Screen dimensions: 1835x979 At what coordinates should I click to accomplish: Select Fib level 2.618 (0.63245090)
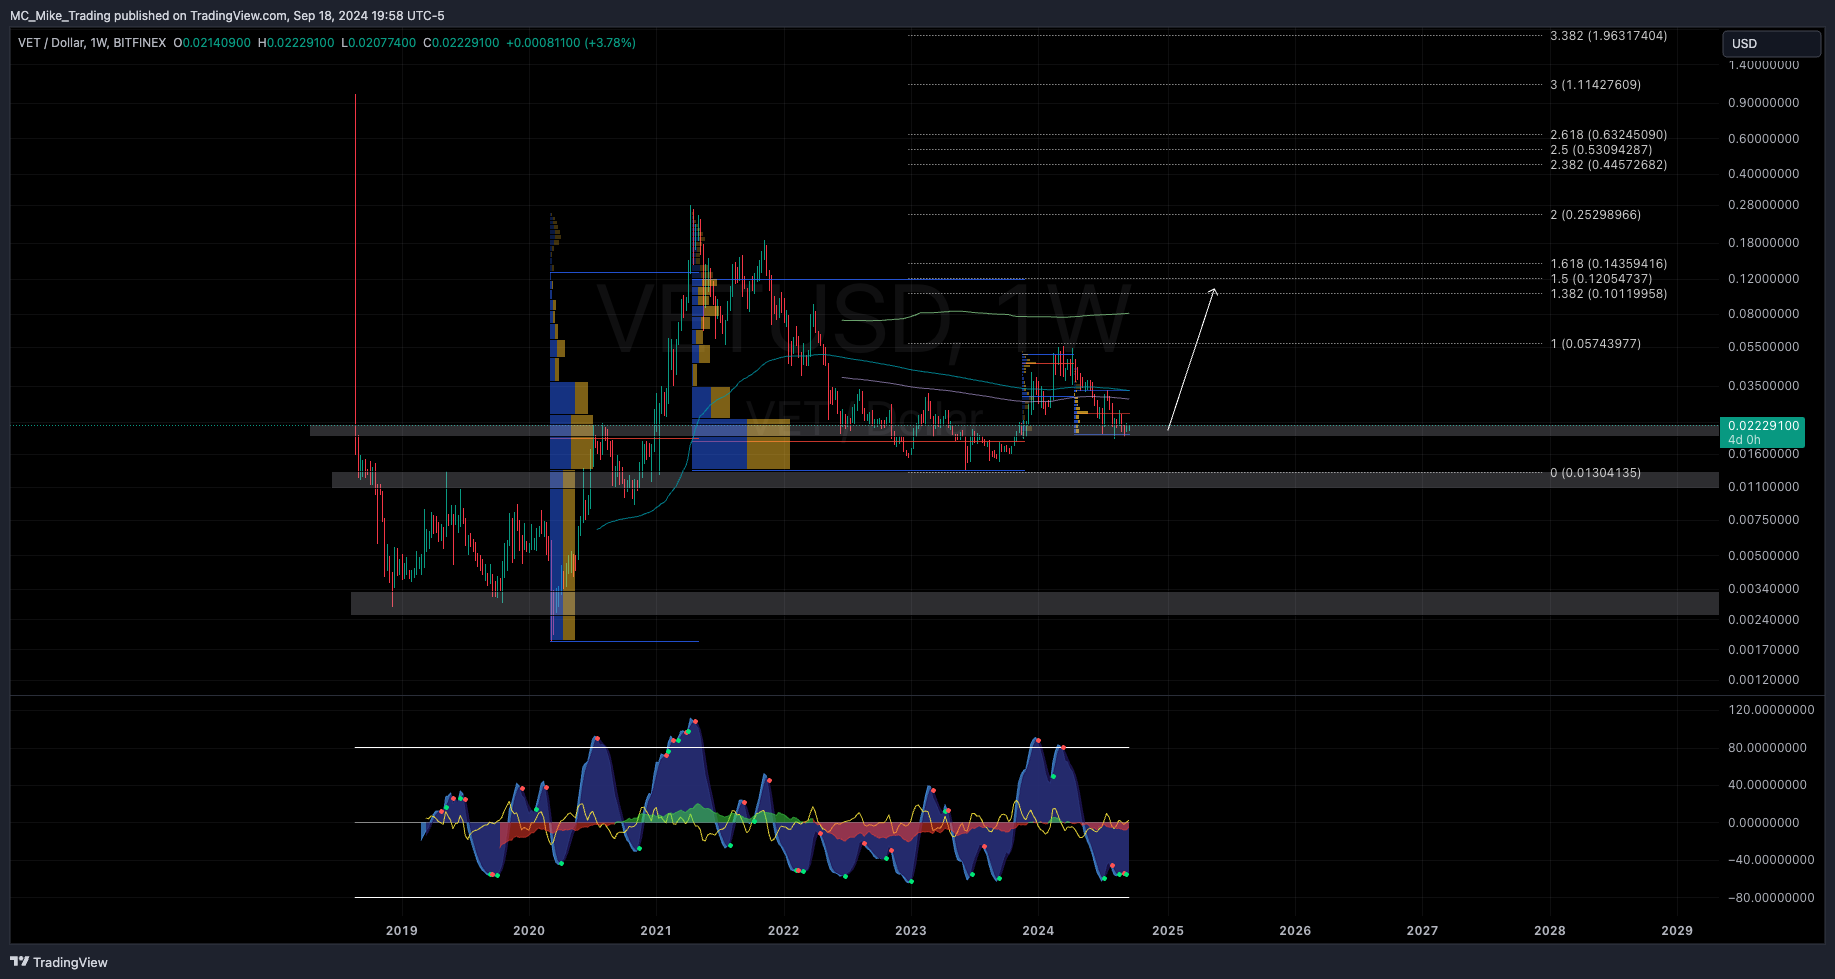pos(1608,135)
